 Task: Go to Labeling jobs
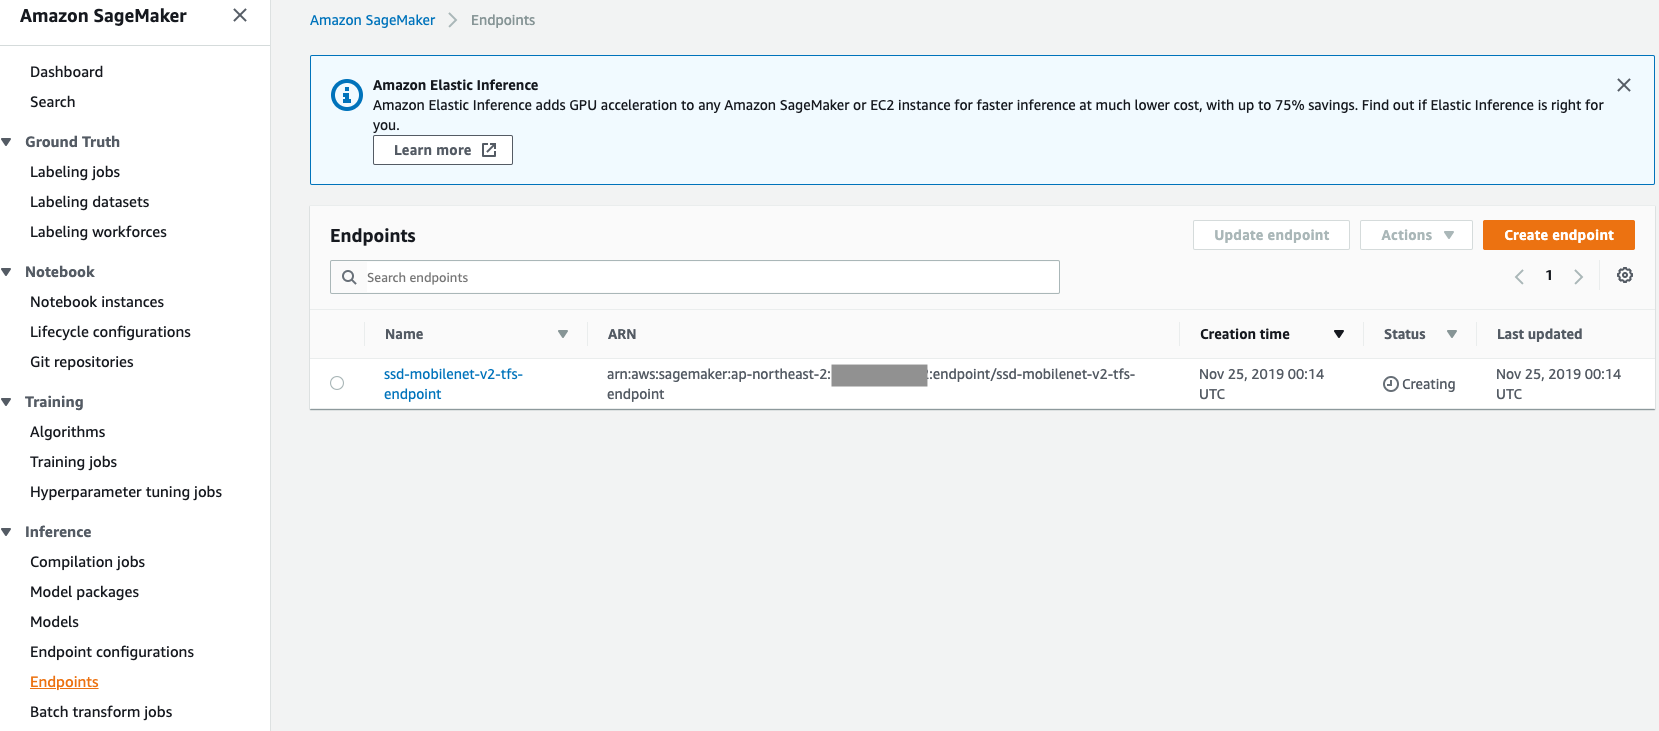point(75,172)
